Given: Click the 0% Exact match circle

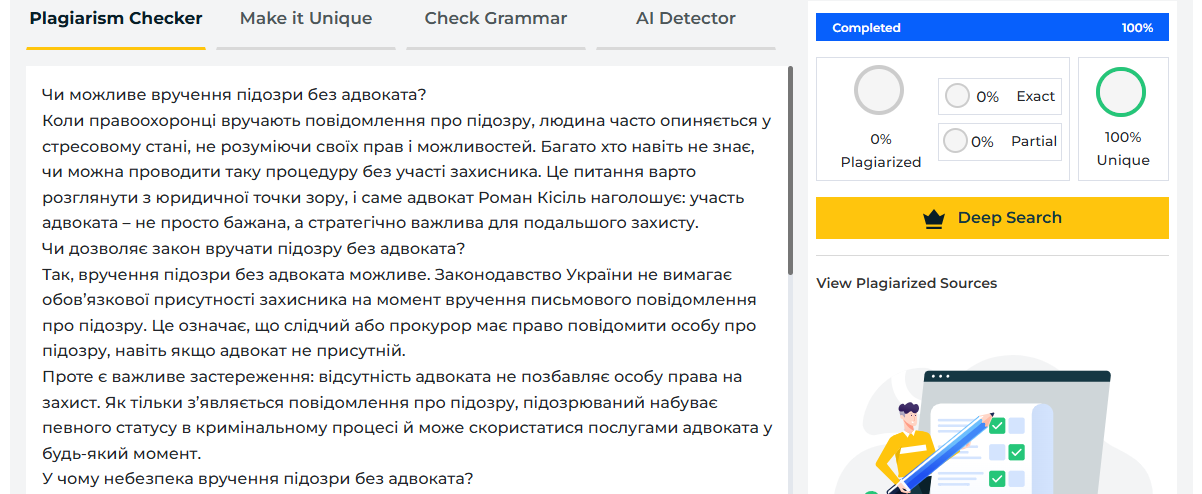Looking at the screenshot, I should [x=957, y=96].
